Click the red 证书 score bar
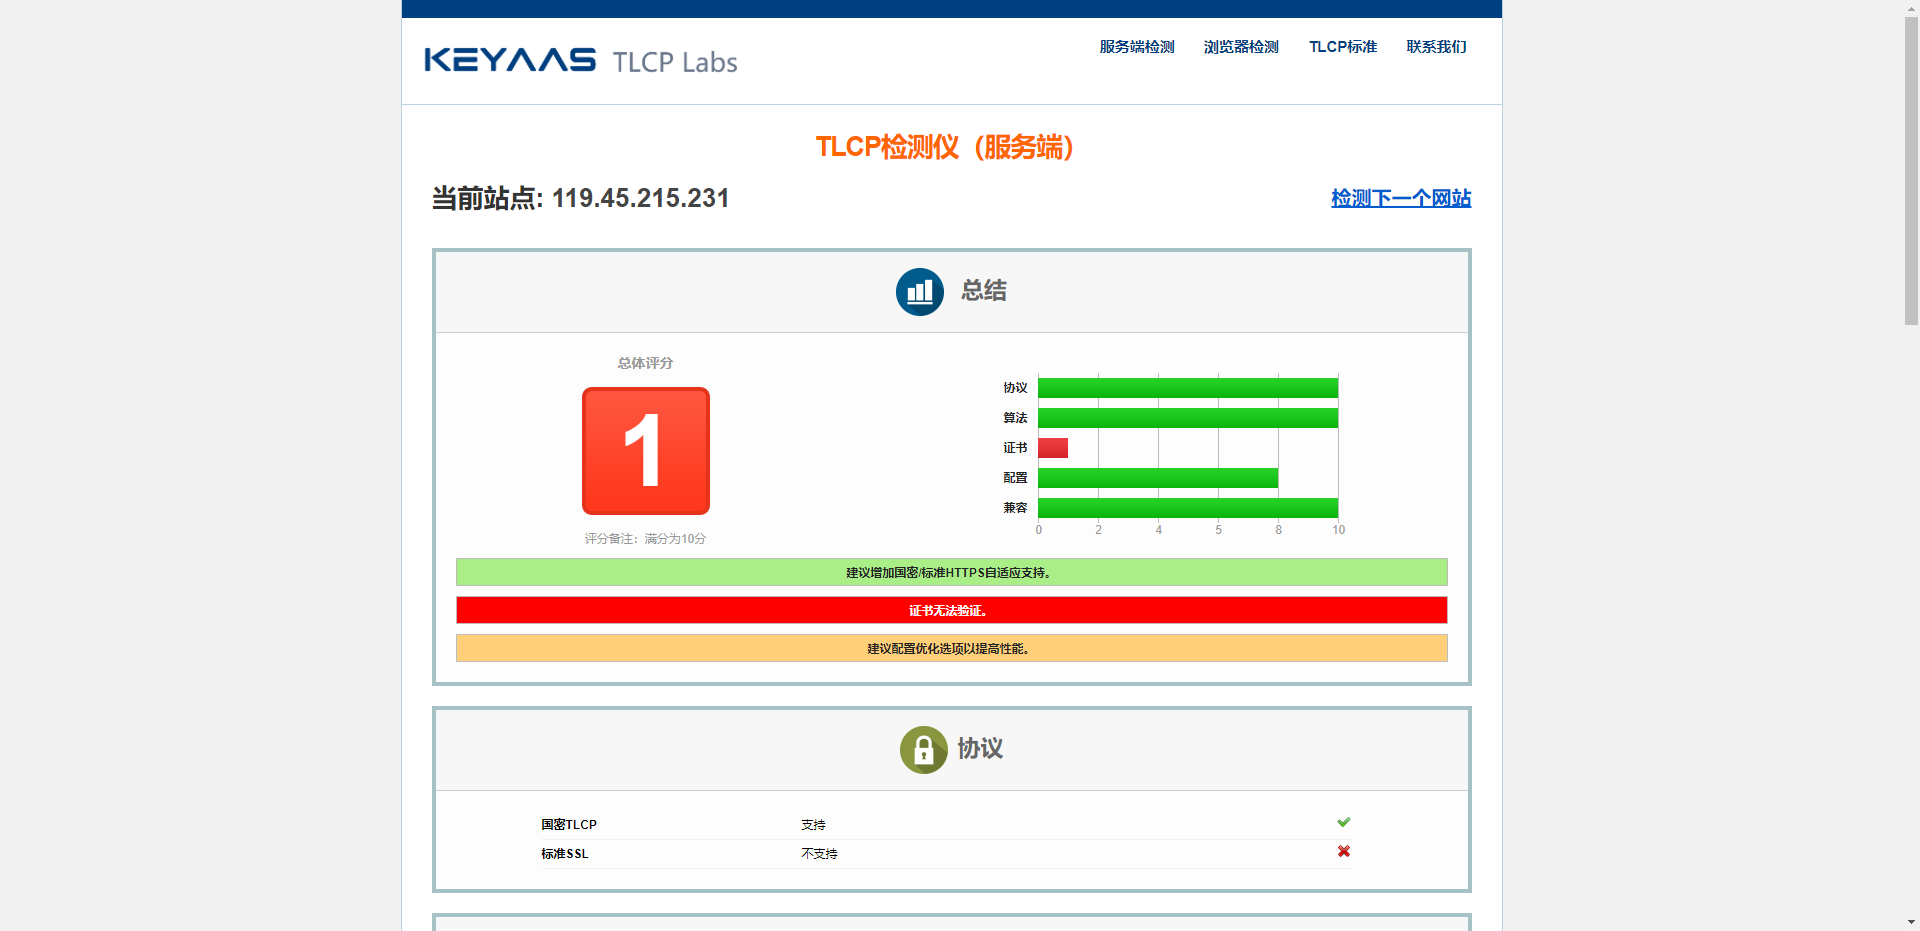 tap(1052, 448)
